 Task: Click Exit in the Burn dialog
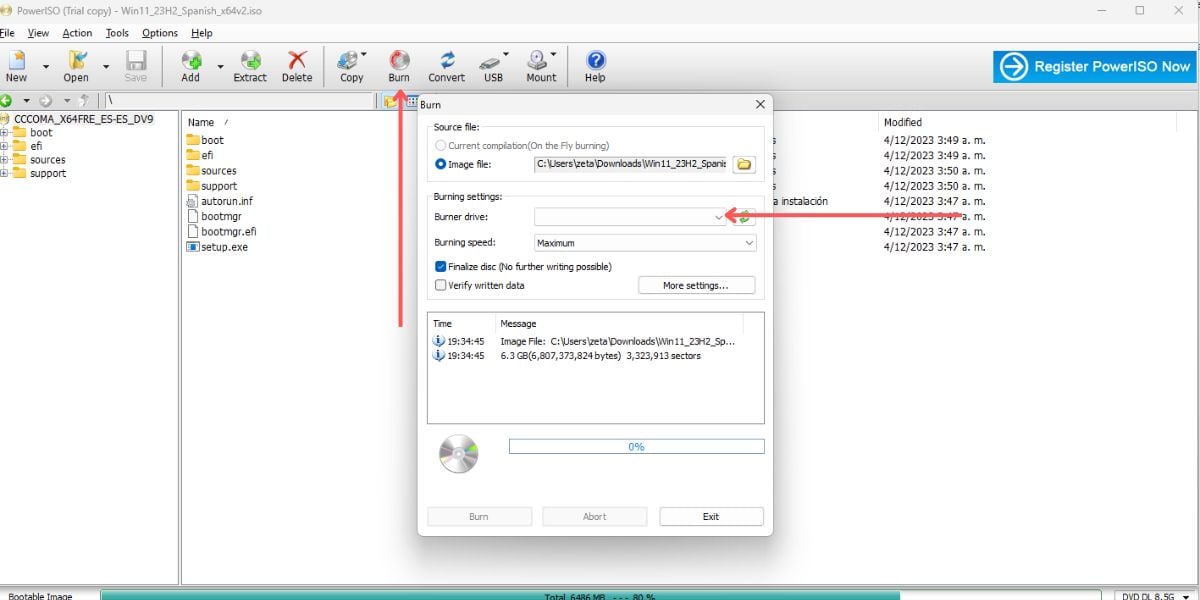coord(711,517)
